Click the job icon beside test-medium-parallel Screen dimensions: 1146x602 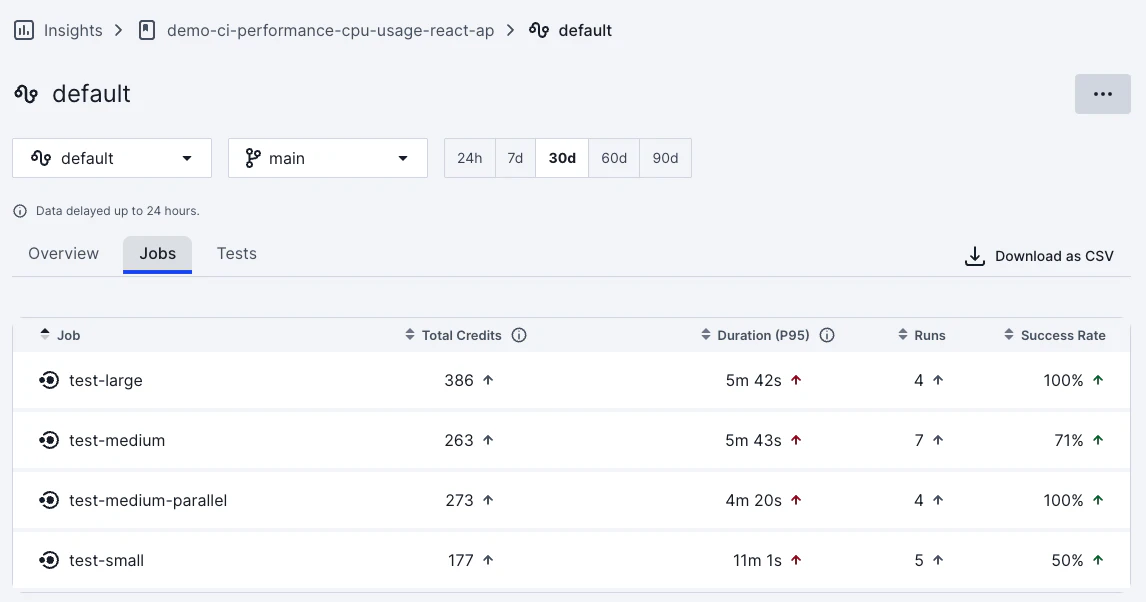tap(49, 500)
